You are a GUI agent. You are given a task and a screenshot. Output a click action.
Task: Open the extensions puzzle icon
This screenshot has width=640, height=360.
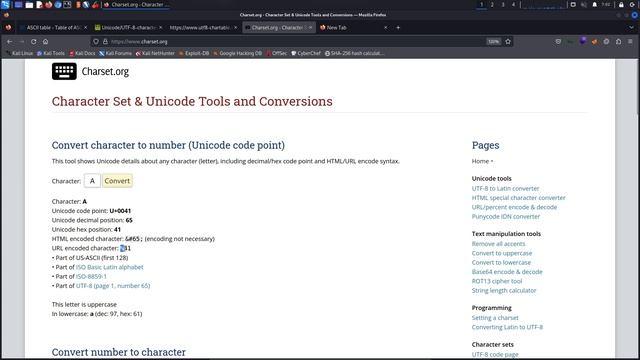pos(618,42)
